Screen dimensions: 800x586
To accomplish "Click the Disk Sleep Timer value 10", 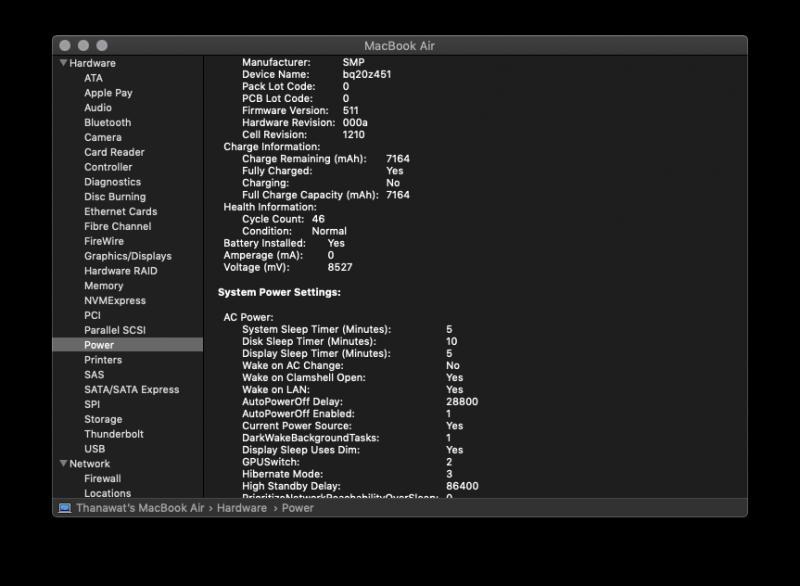I will click(452, 341).
